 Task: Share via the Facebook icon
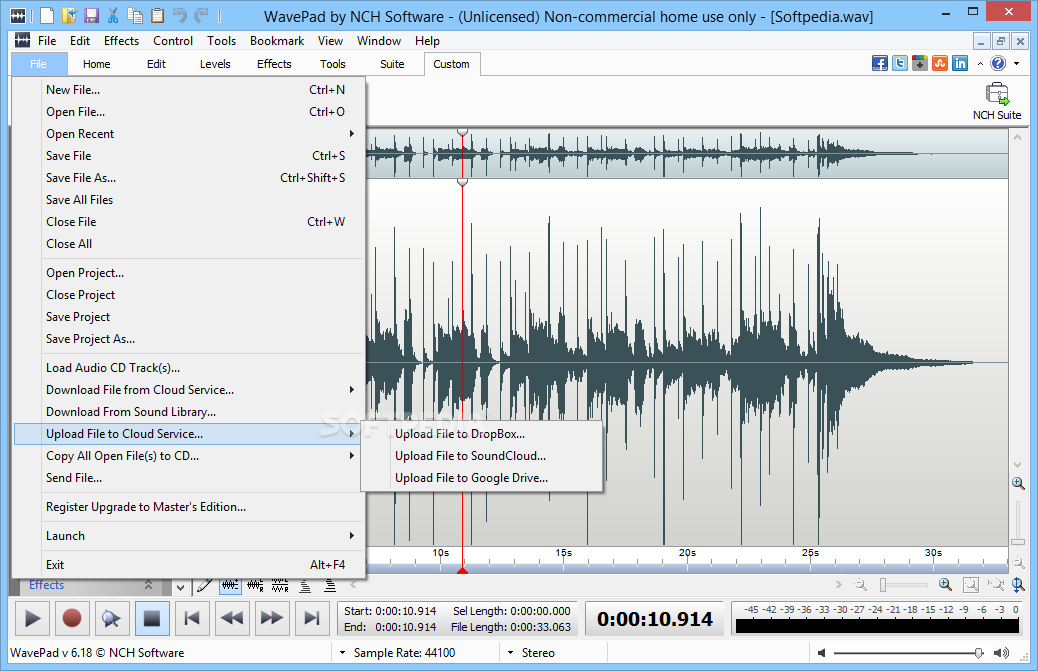point(880,64)
